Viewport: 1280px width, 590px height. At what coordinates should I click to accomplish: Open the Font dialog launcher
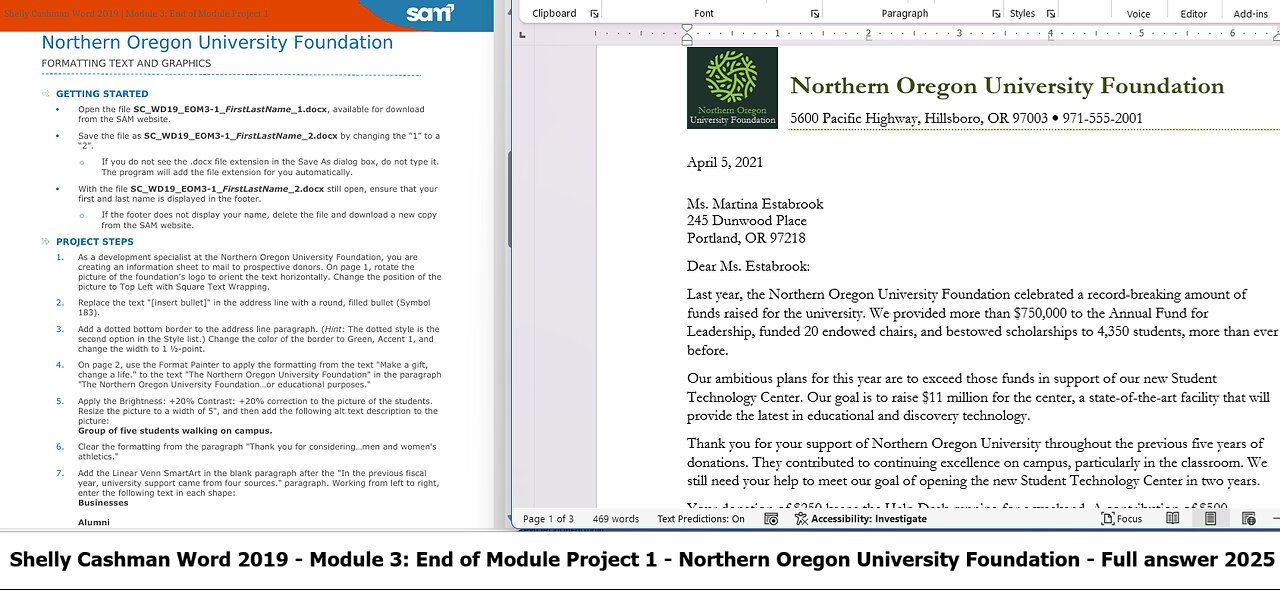(814, 14)
